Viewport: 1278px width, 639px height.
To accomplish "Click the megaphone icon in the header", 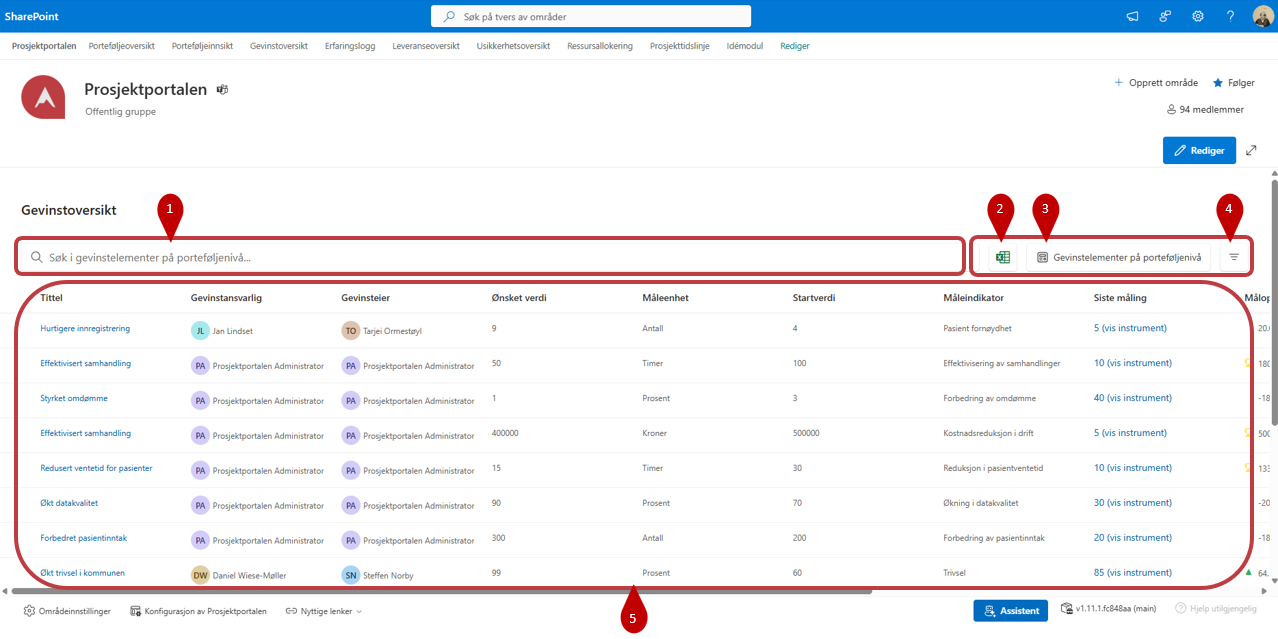I will 1132,16.
